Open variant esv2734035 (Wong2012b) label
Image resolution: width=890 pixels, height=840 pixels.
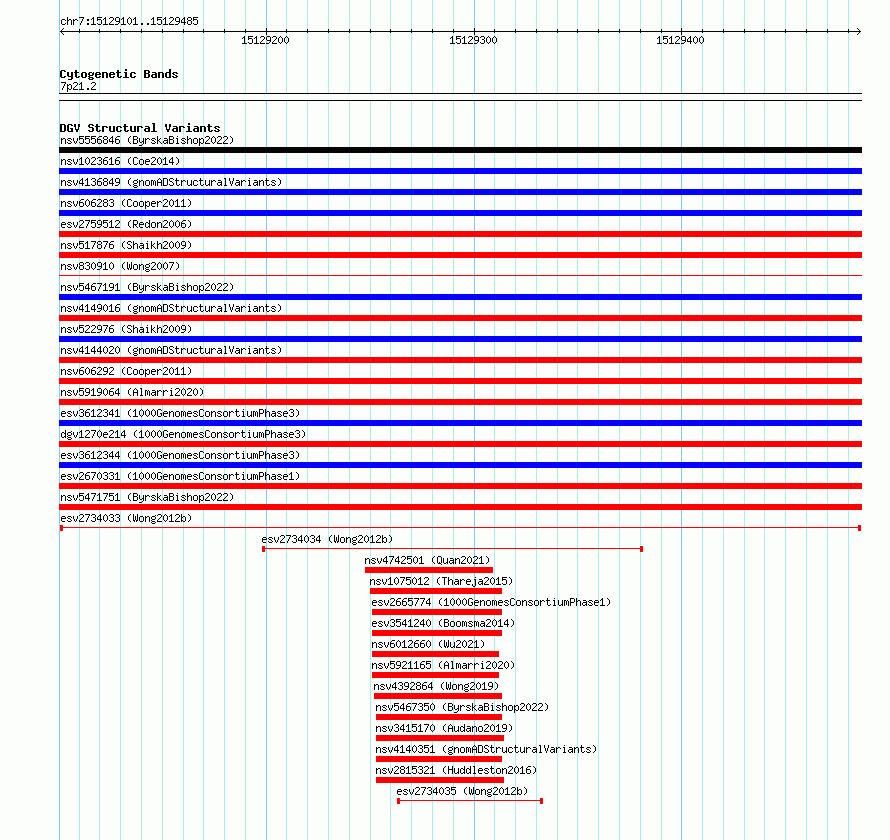[462, 791]
